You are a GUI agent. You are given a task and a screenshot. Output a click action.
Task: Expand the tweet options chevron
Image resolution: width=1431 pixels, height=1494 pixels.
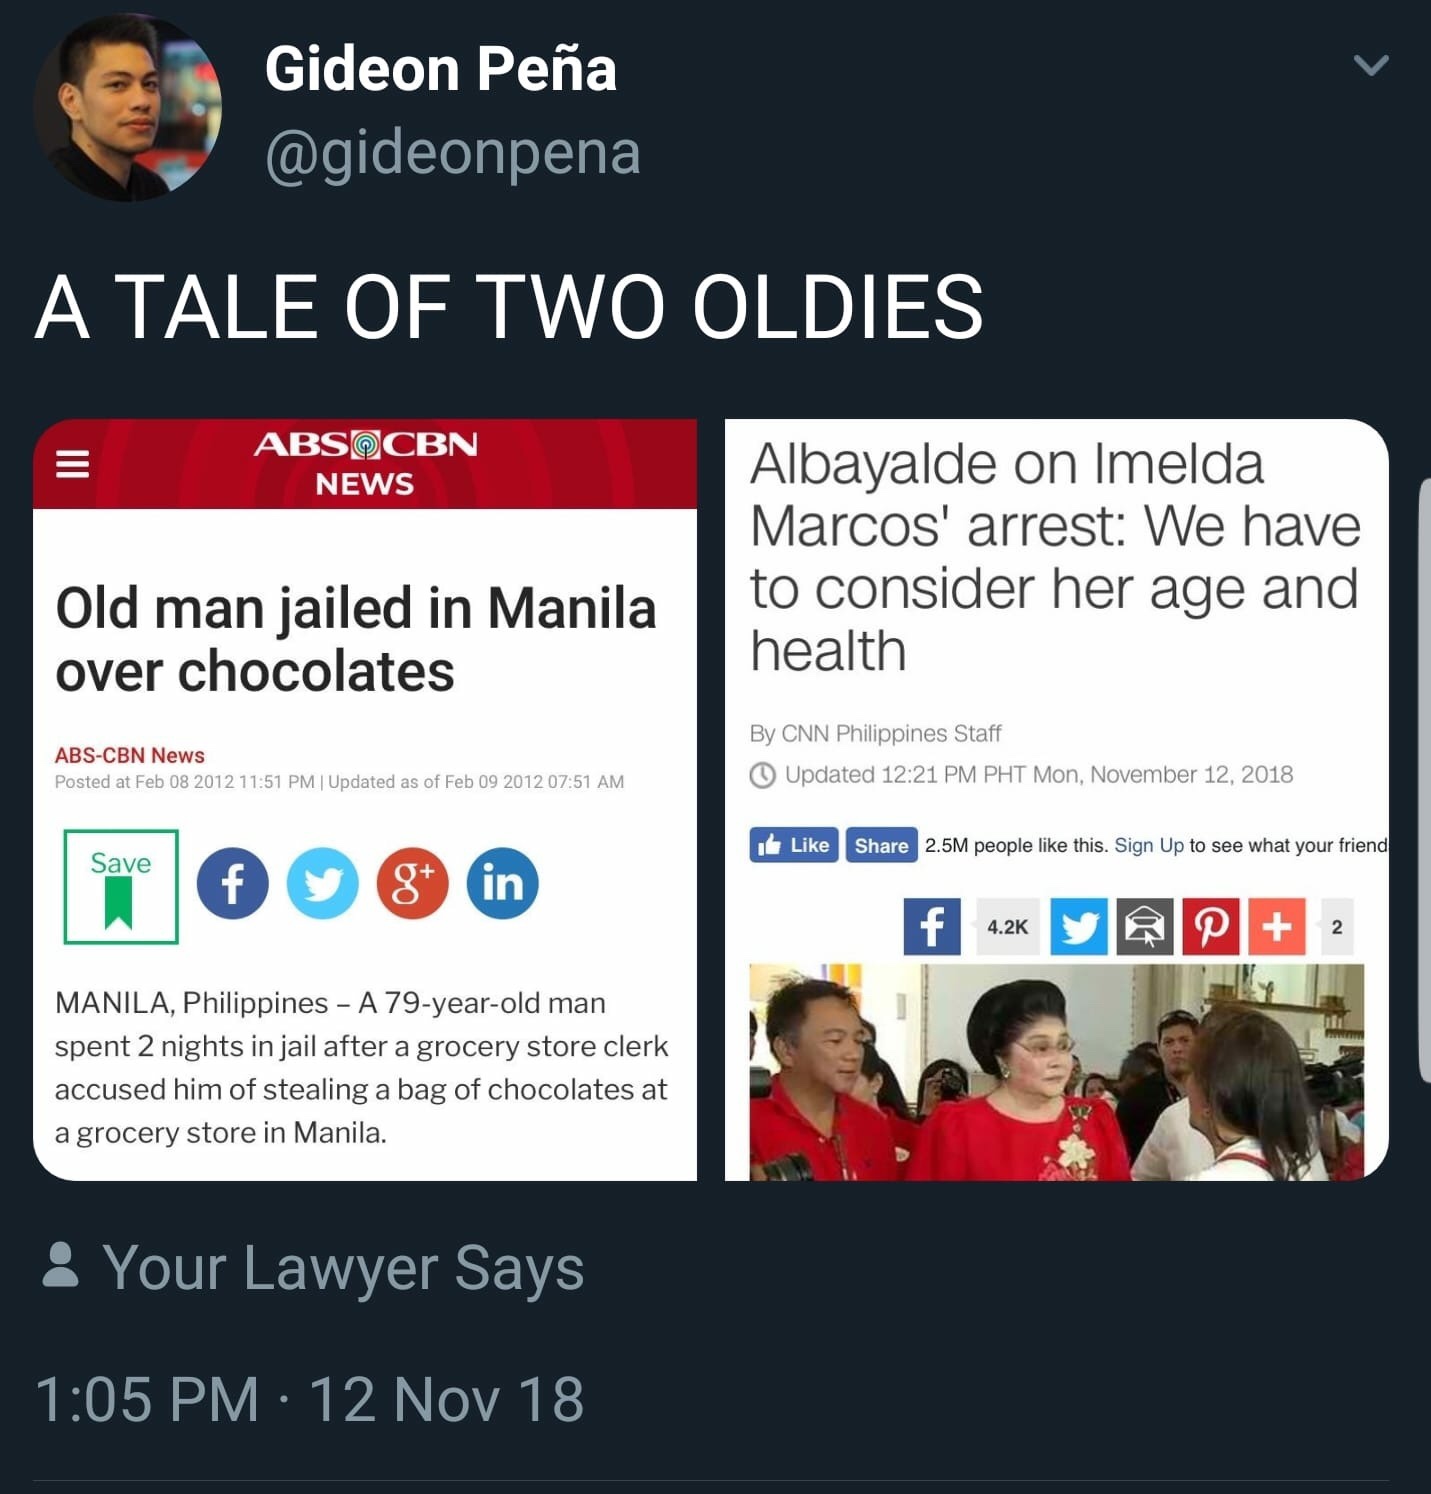(1370, 66)
